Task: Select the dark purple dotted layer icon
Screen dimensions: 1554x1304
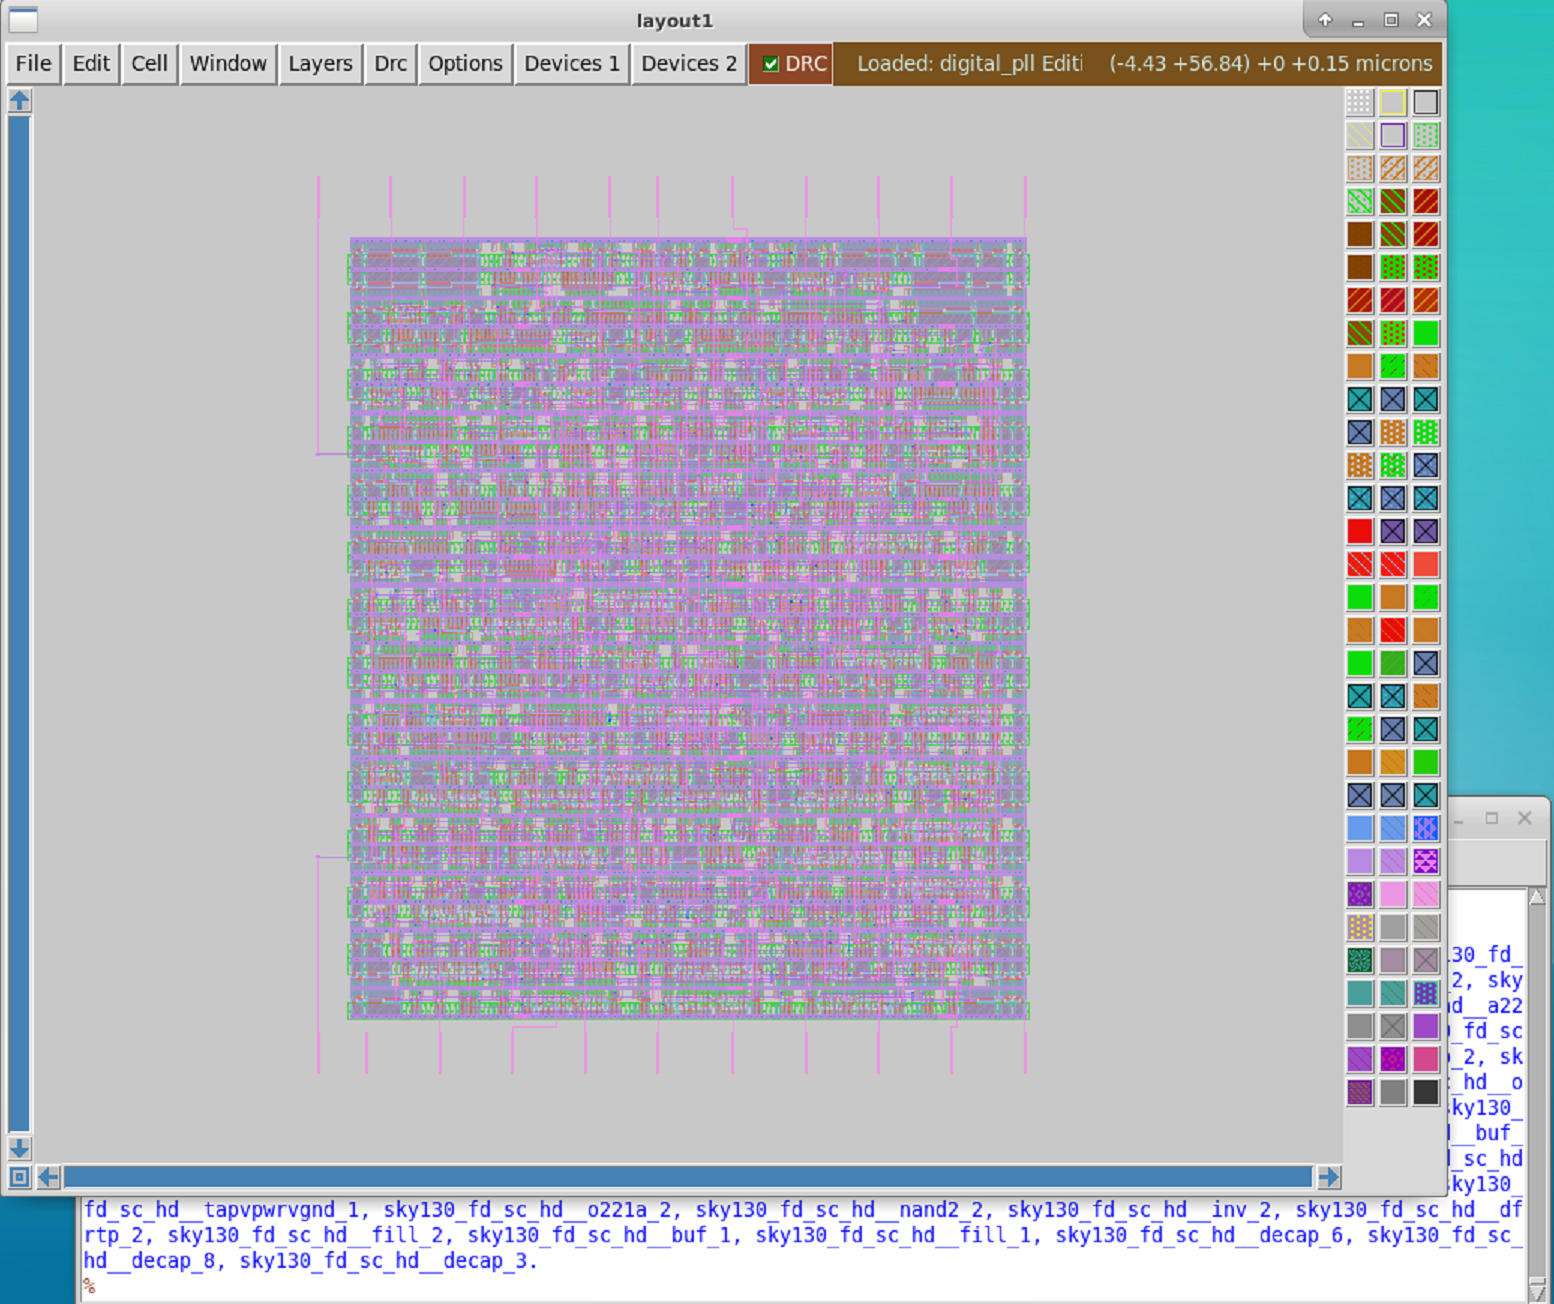Action: [x=1360, y=894]
